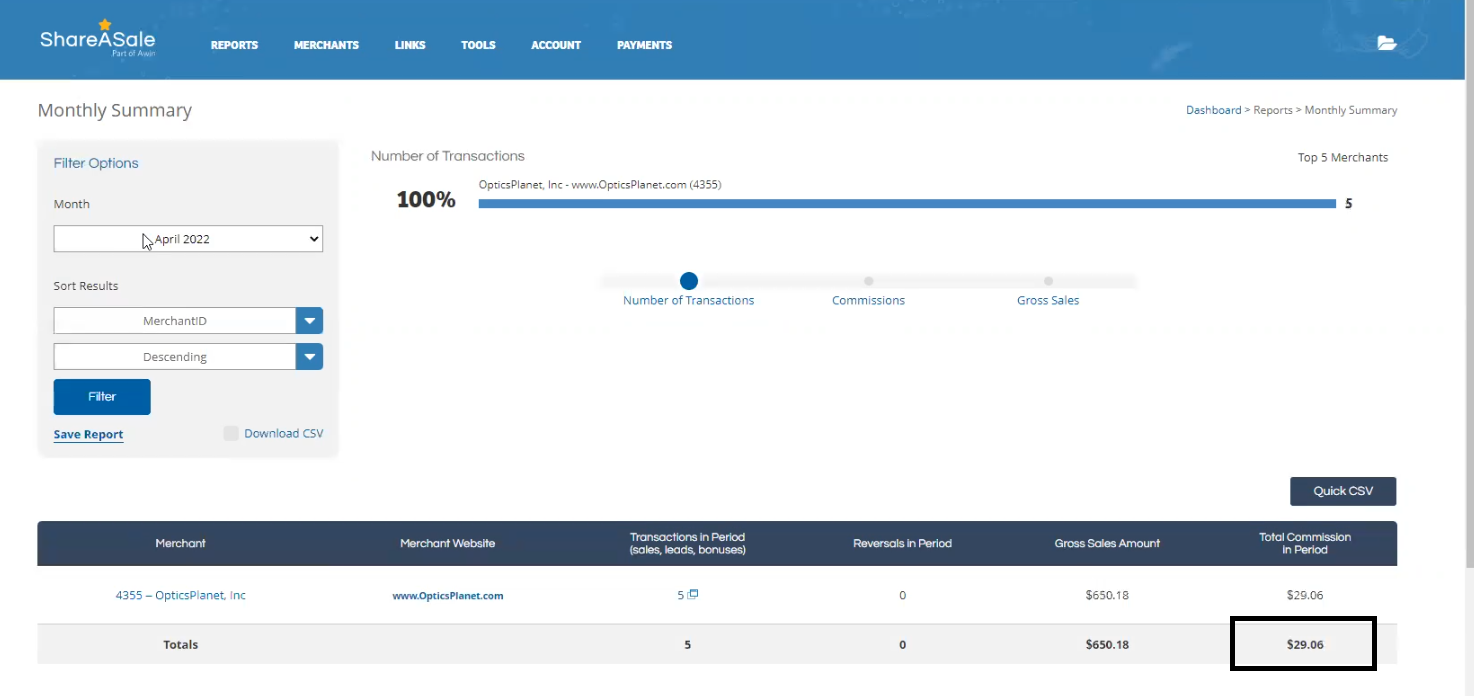Screen dimensions: 1474x696
Task: Tick the Download CSV checkbox
Action: coord(231,433)
